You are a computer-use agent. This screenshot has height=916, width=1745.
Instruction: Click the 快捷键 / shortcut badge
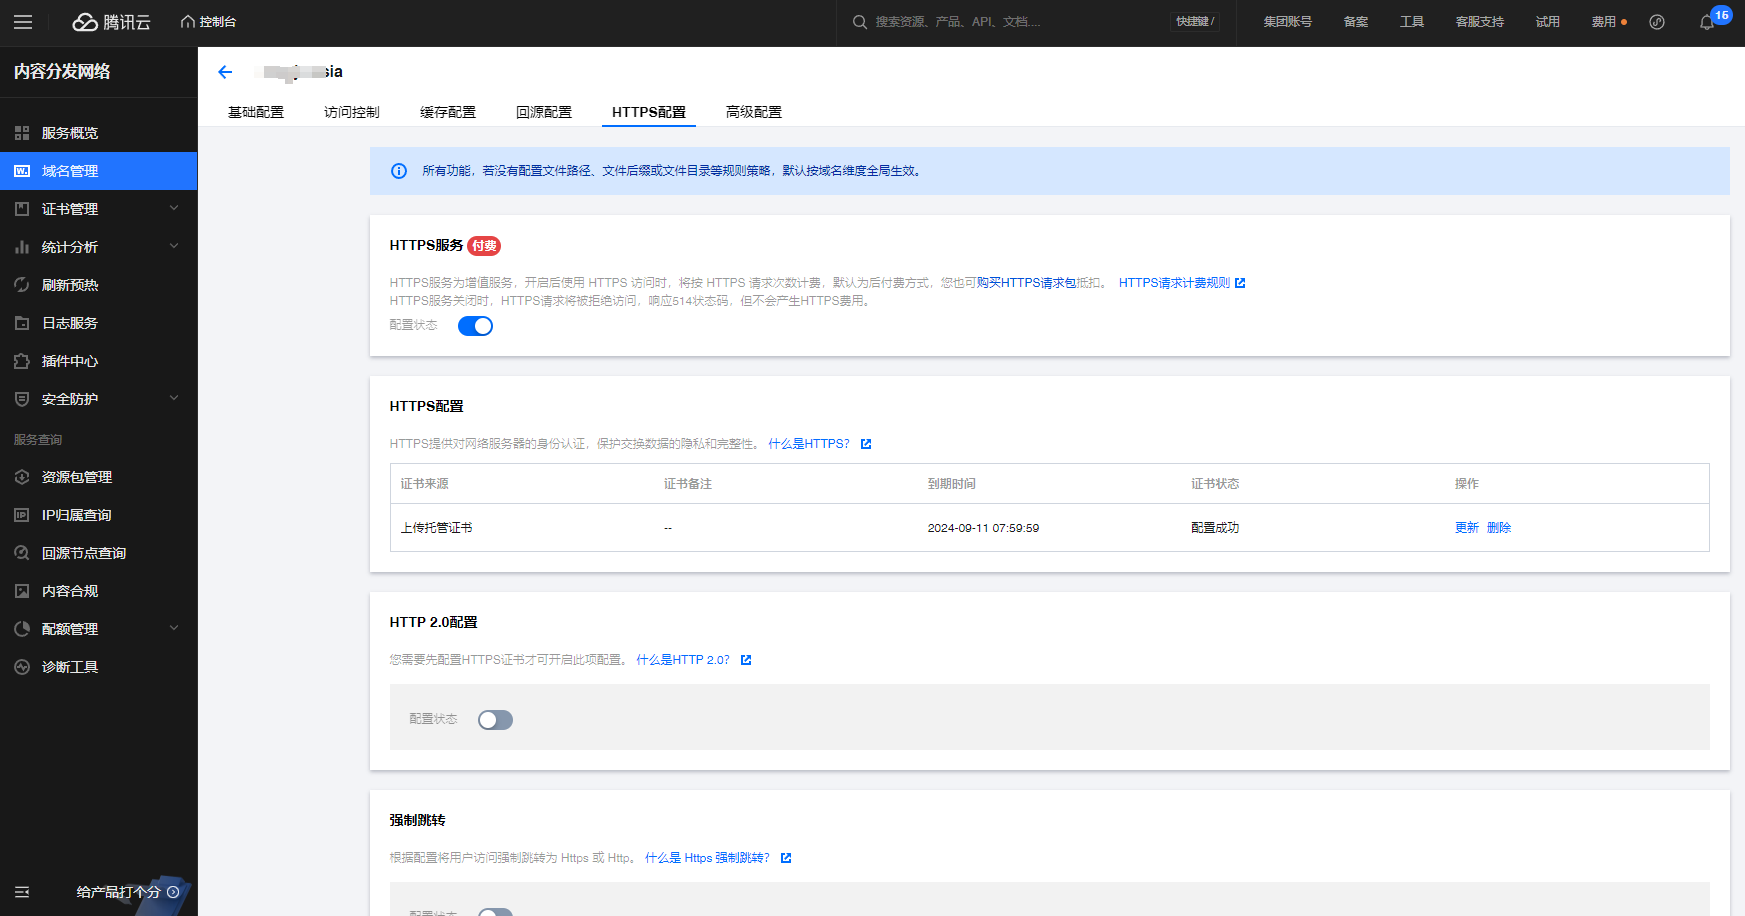[x=1195, y=22]
